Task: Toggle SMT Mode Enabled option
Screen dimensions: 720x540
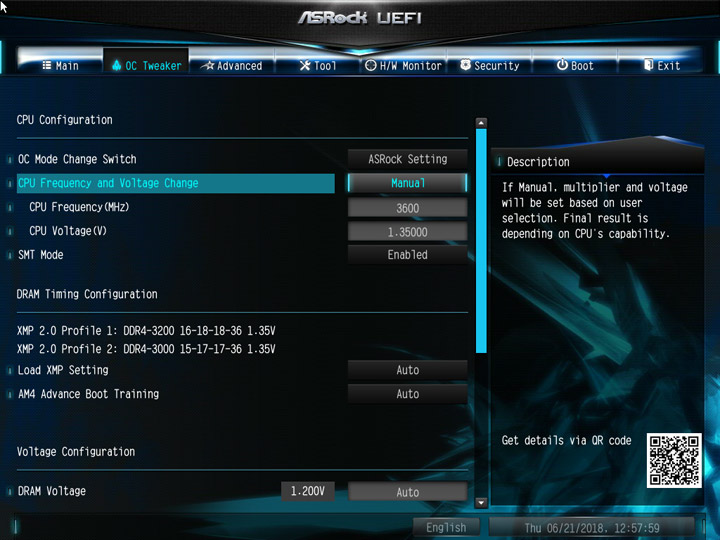Action: [407, 255]
